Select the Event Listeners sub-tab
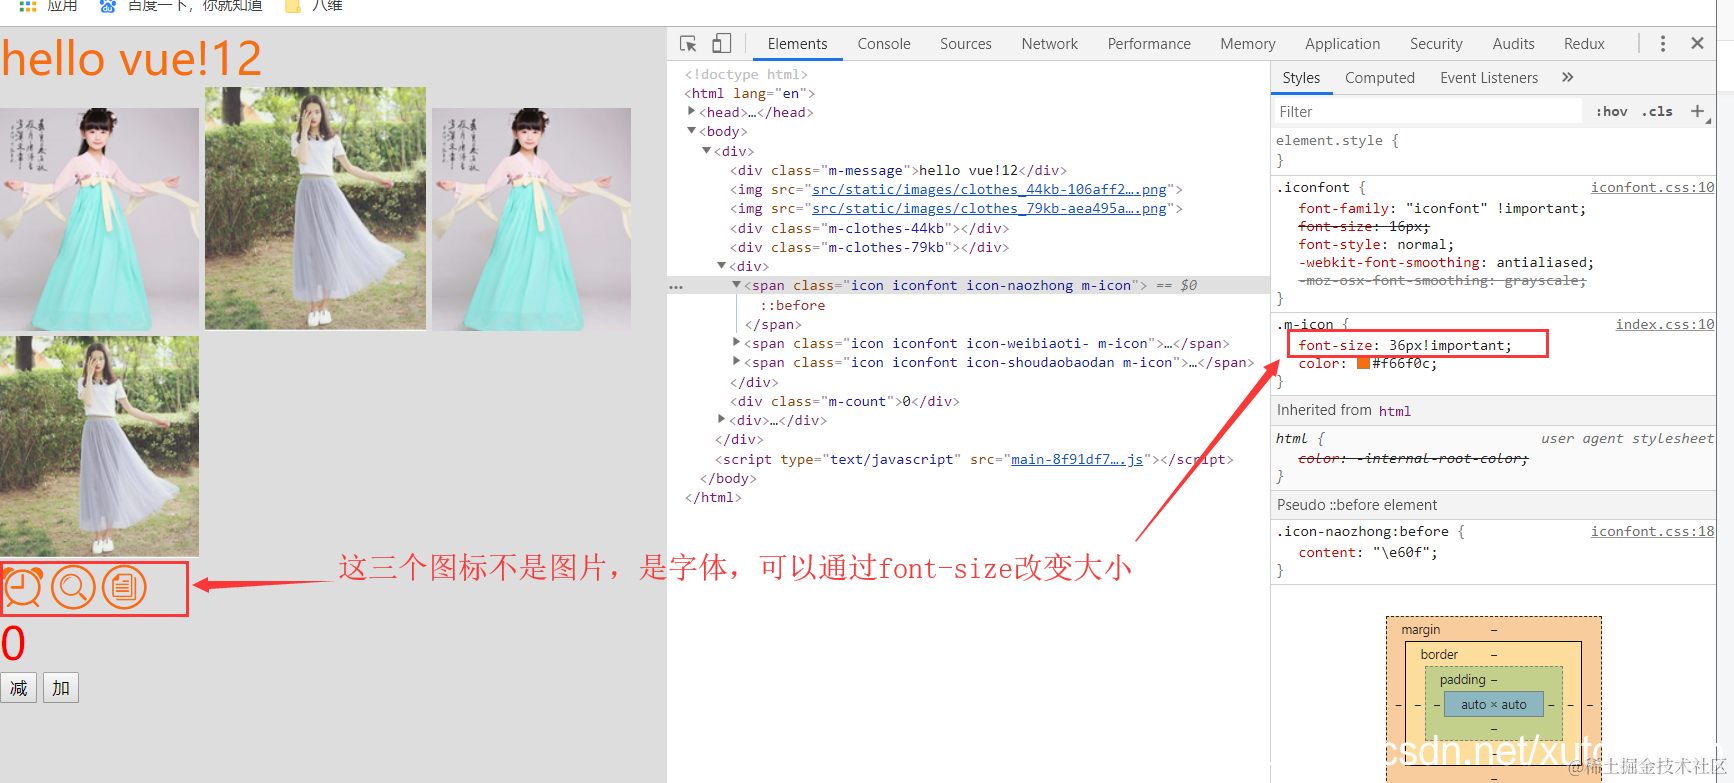Screen dimensions: 1734x783 point(1489,78)
